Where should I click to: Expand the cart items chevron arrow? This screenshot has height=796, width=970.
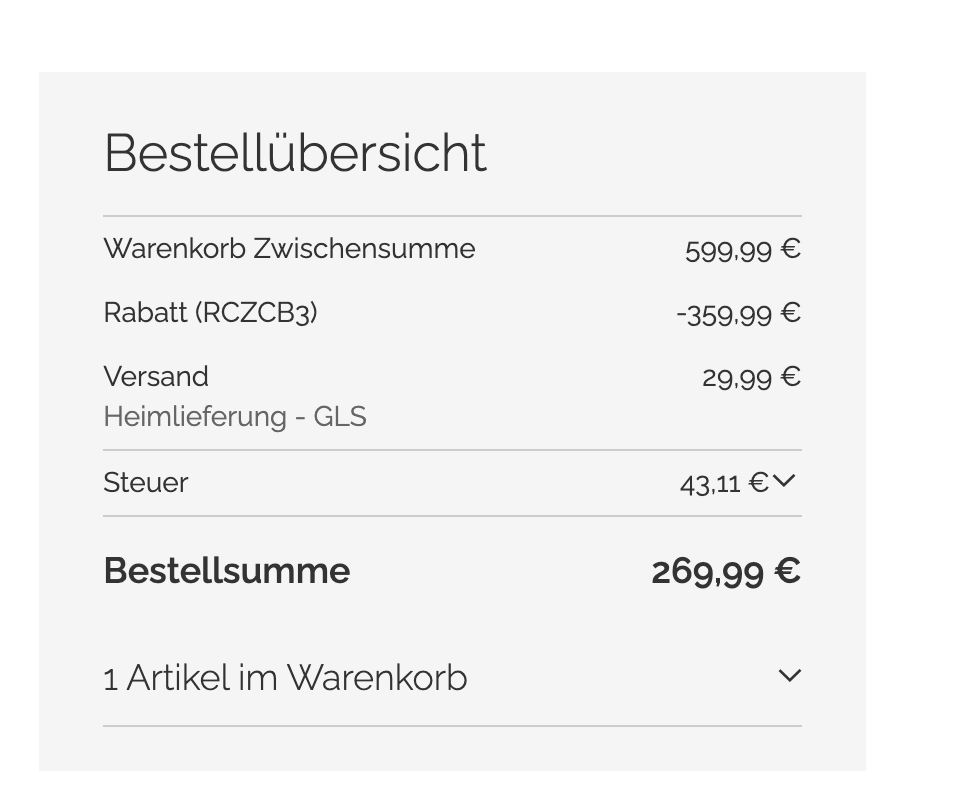[789, 677]
